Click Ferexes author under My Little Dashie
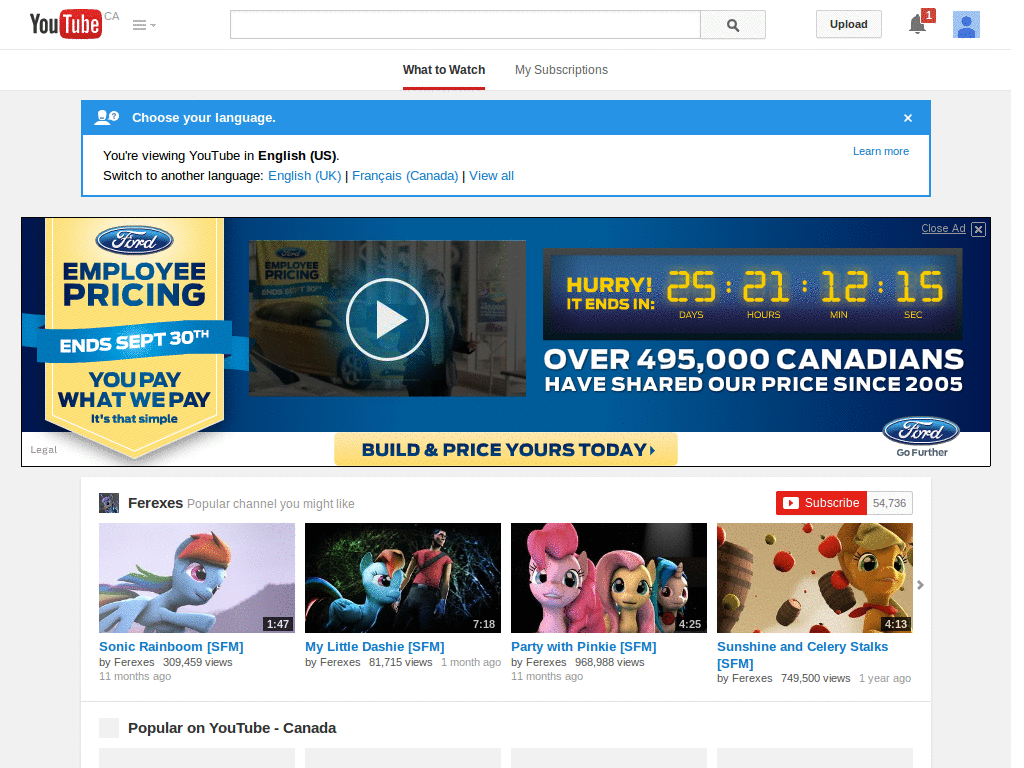This screenshot has height=768, width=1024. 340,662
